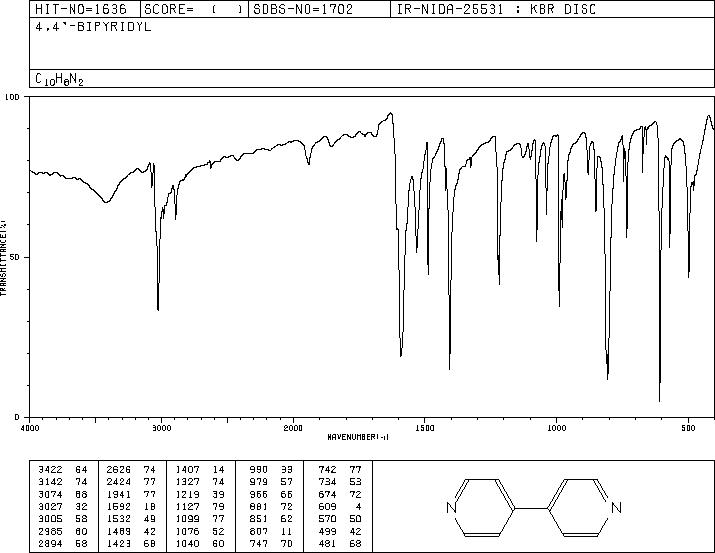Click peak table entry 1040
The width and height of the screenshot is (715, 553).
(x=187, y=543)
